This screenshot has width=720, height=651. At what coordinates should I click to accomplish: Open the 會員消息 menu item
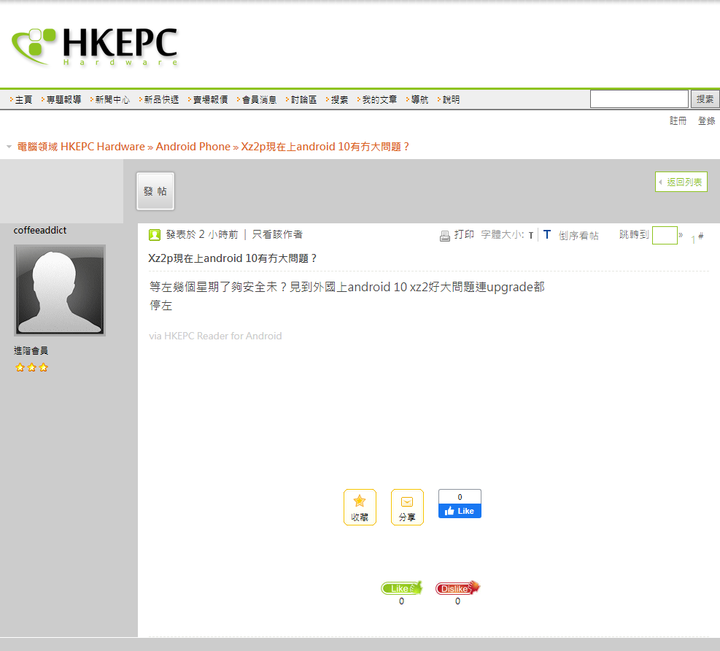pos(259,100)
